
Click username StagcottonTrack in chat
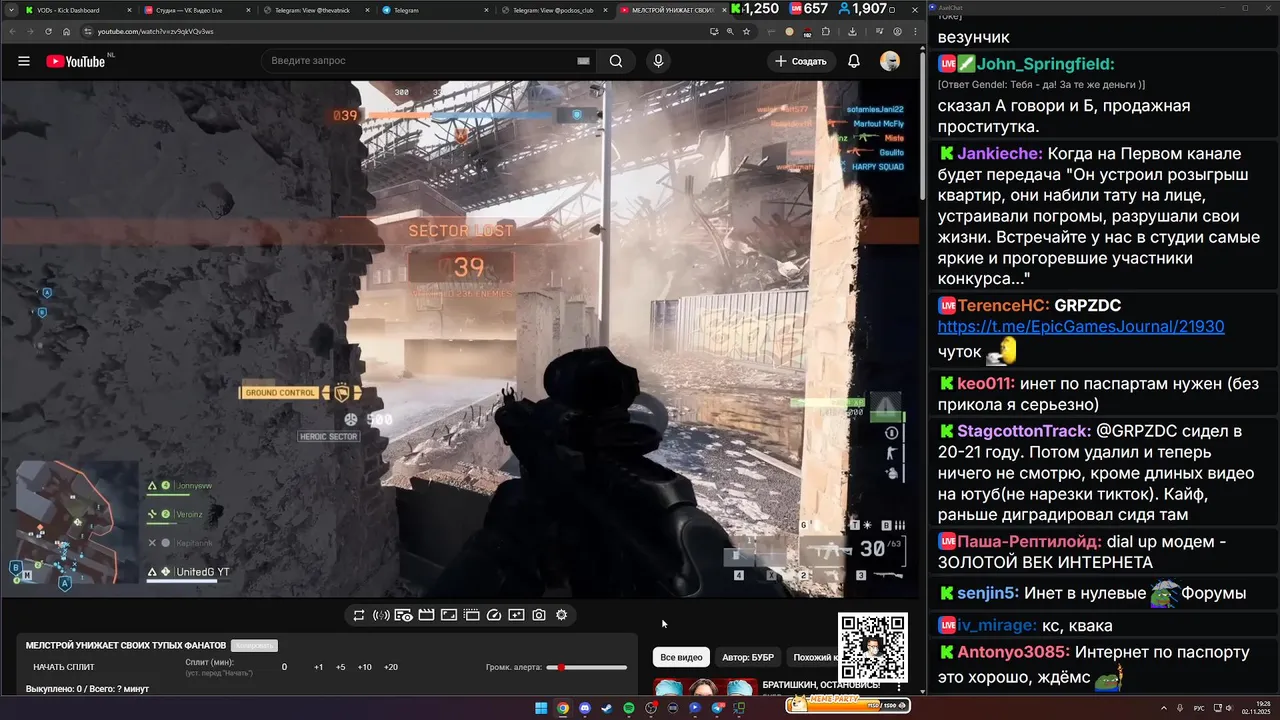coord(1023,431)
